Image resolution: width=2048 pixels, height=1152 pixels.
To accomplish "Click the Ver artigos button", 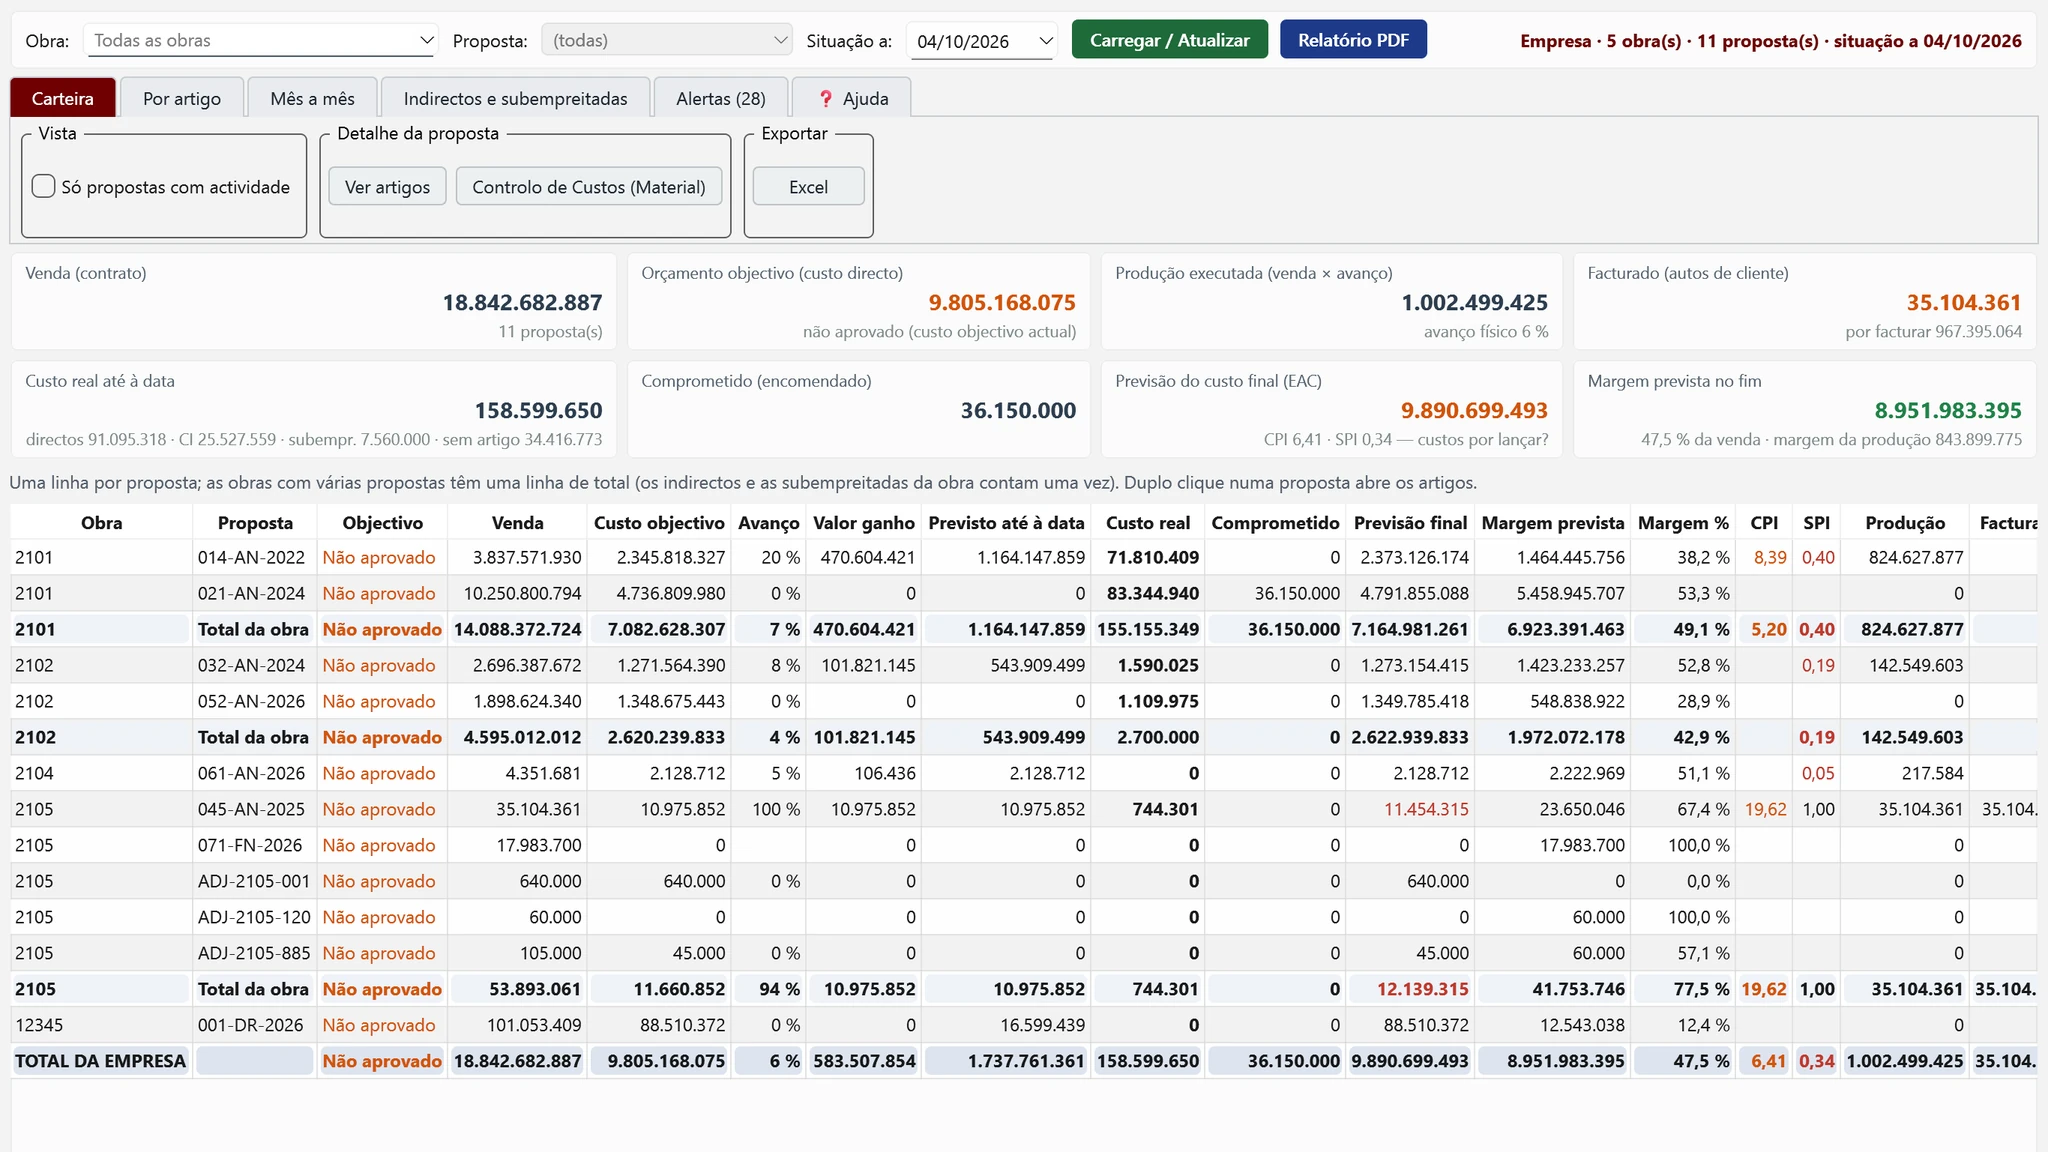I will (x=388, y=187).
